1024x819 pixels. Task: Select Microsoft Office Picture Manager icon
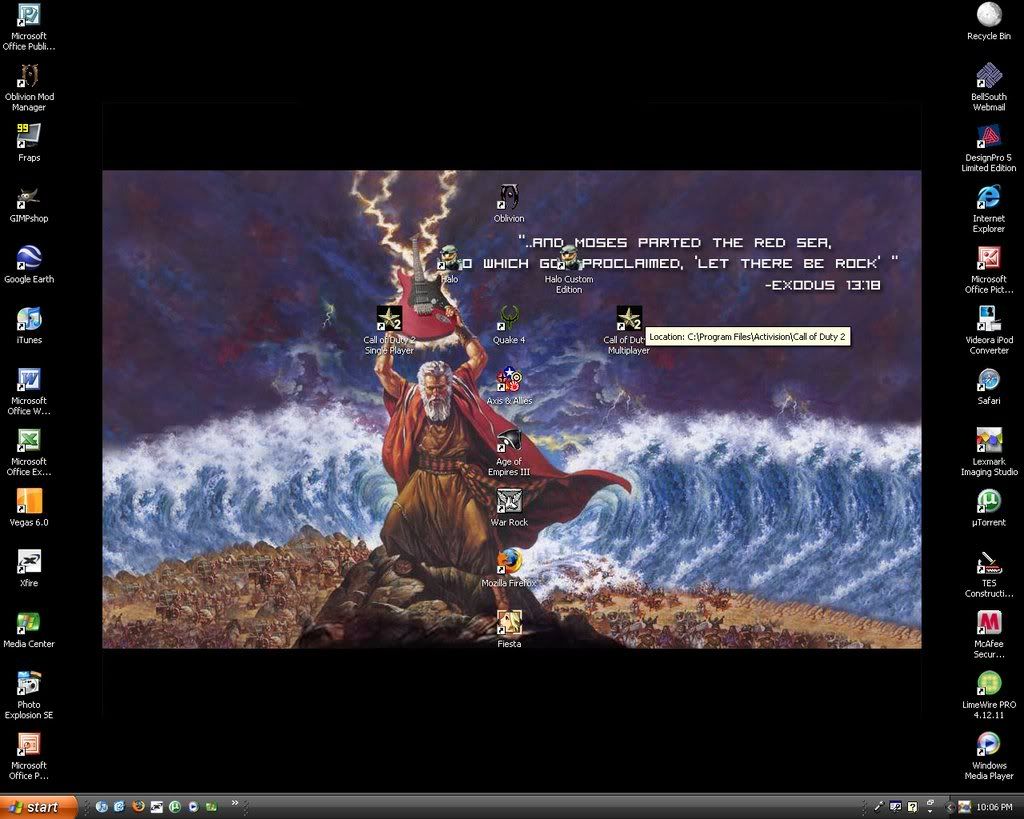[x=989, y=270]
